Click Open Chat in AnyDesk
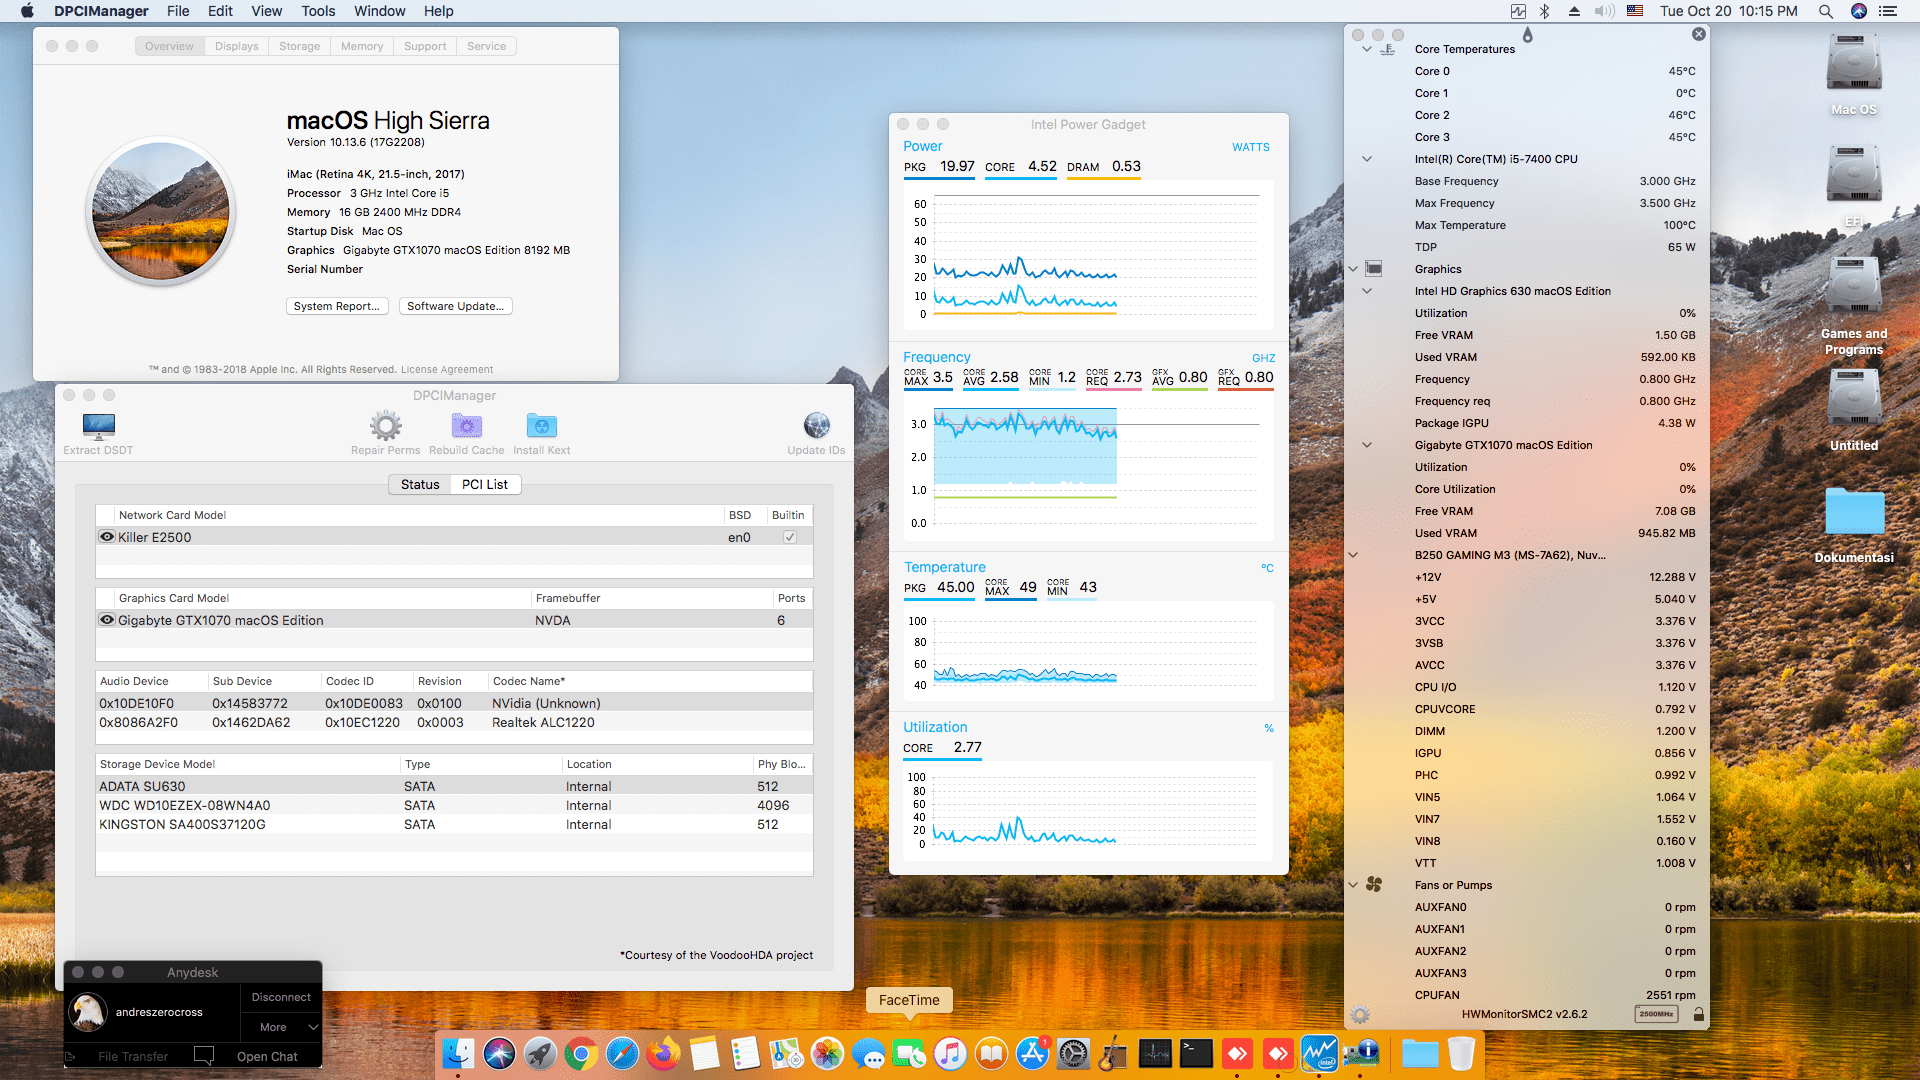Viewport: 1920px width, 1080px height. [x=267, y=1056]
